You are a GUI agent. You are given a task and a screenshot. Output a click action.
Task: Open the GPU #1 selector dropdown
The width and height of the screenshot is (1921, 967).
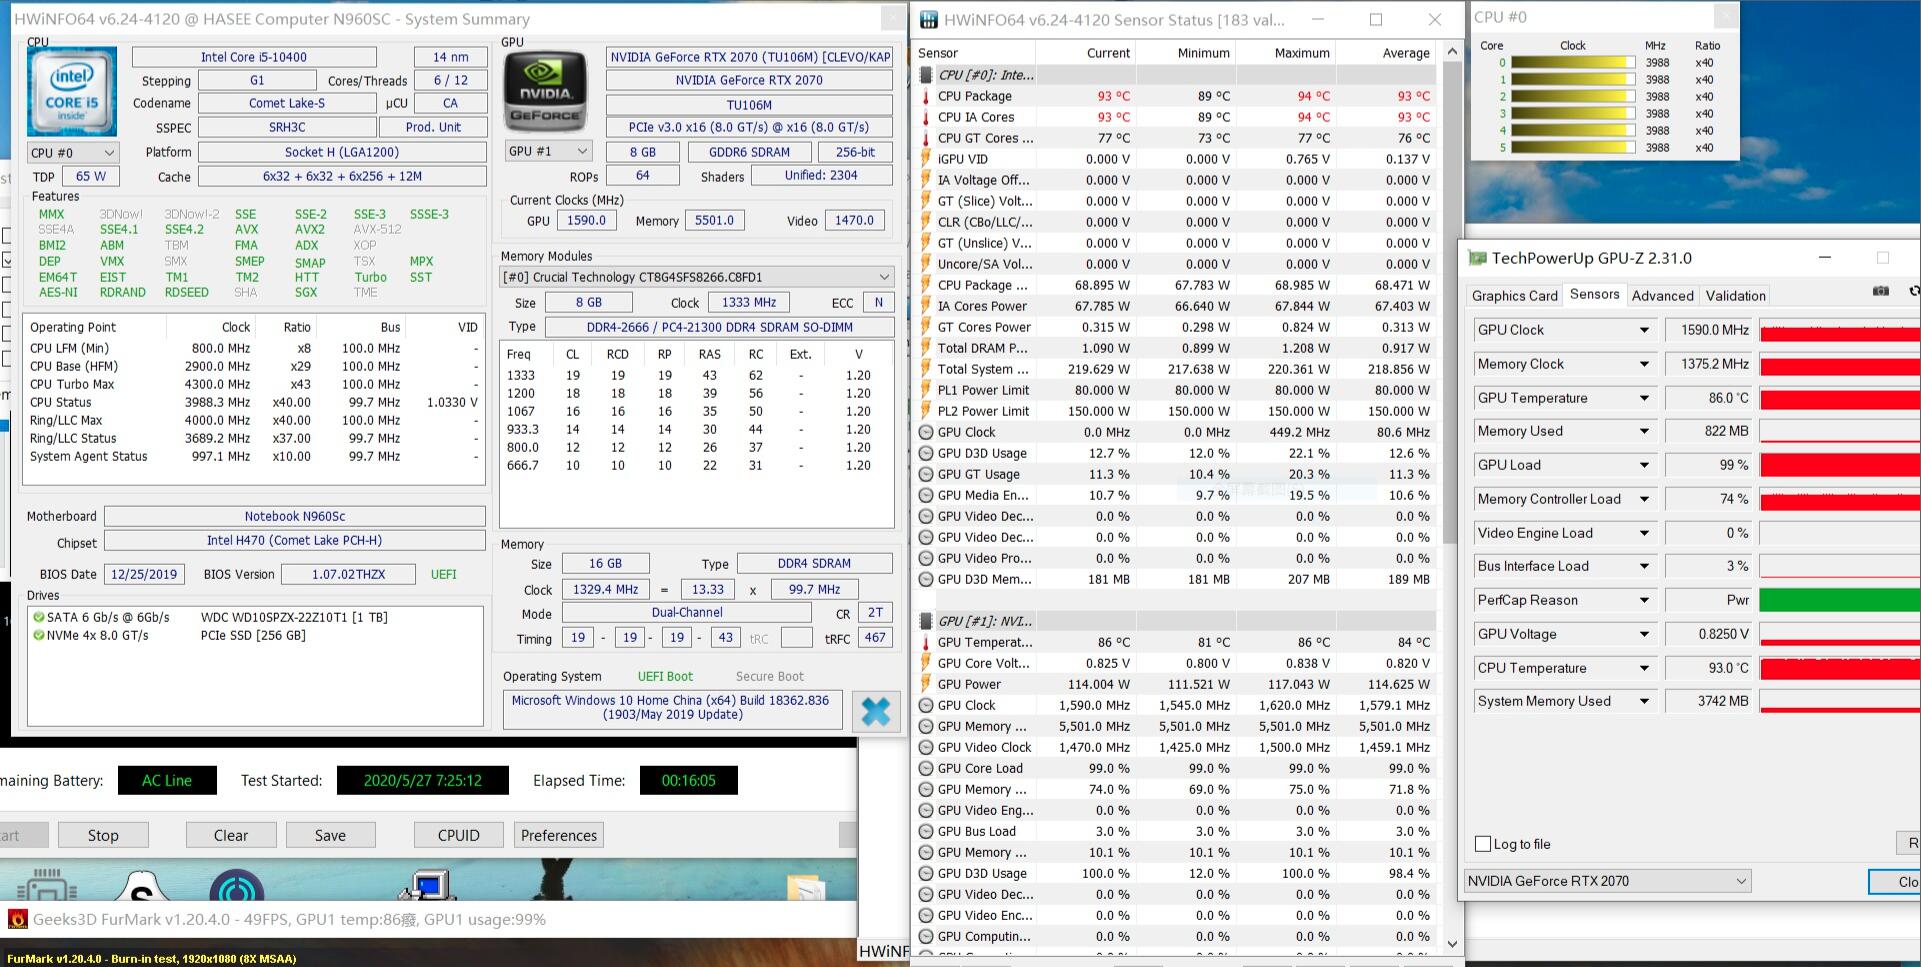coord(549,152)
